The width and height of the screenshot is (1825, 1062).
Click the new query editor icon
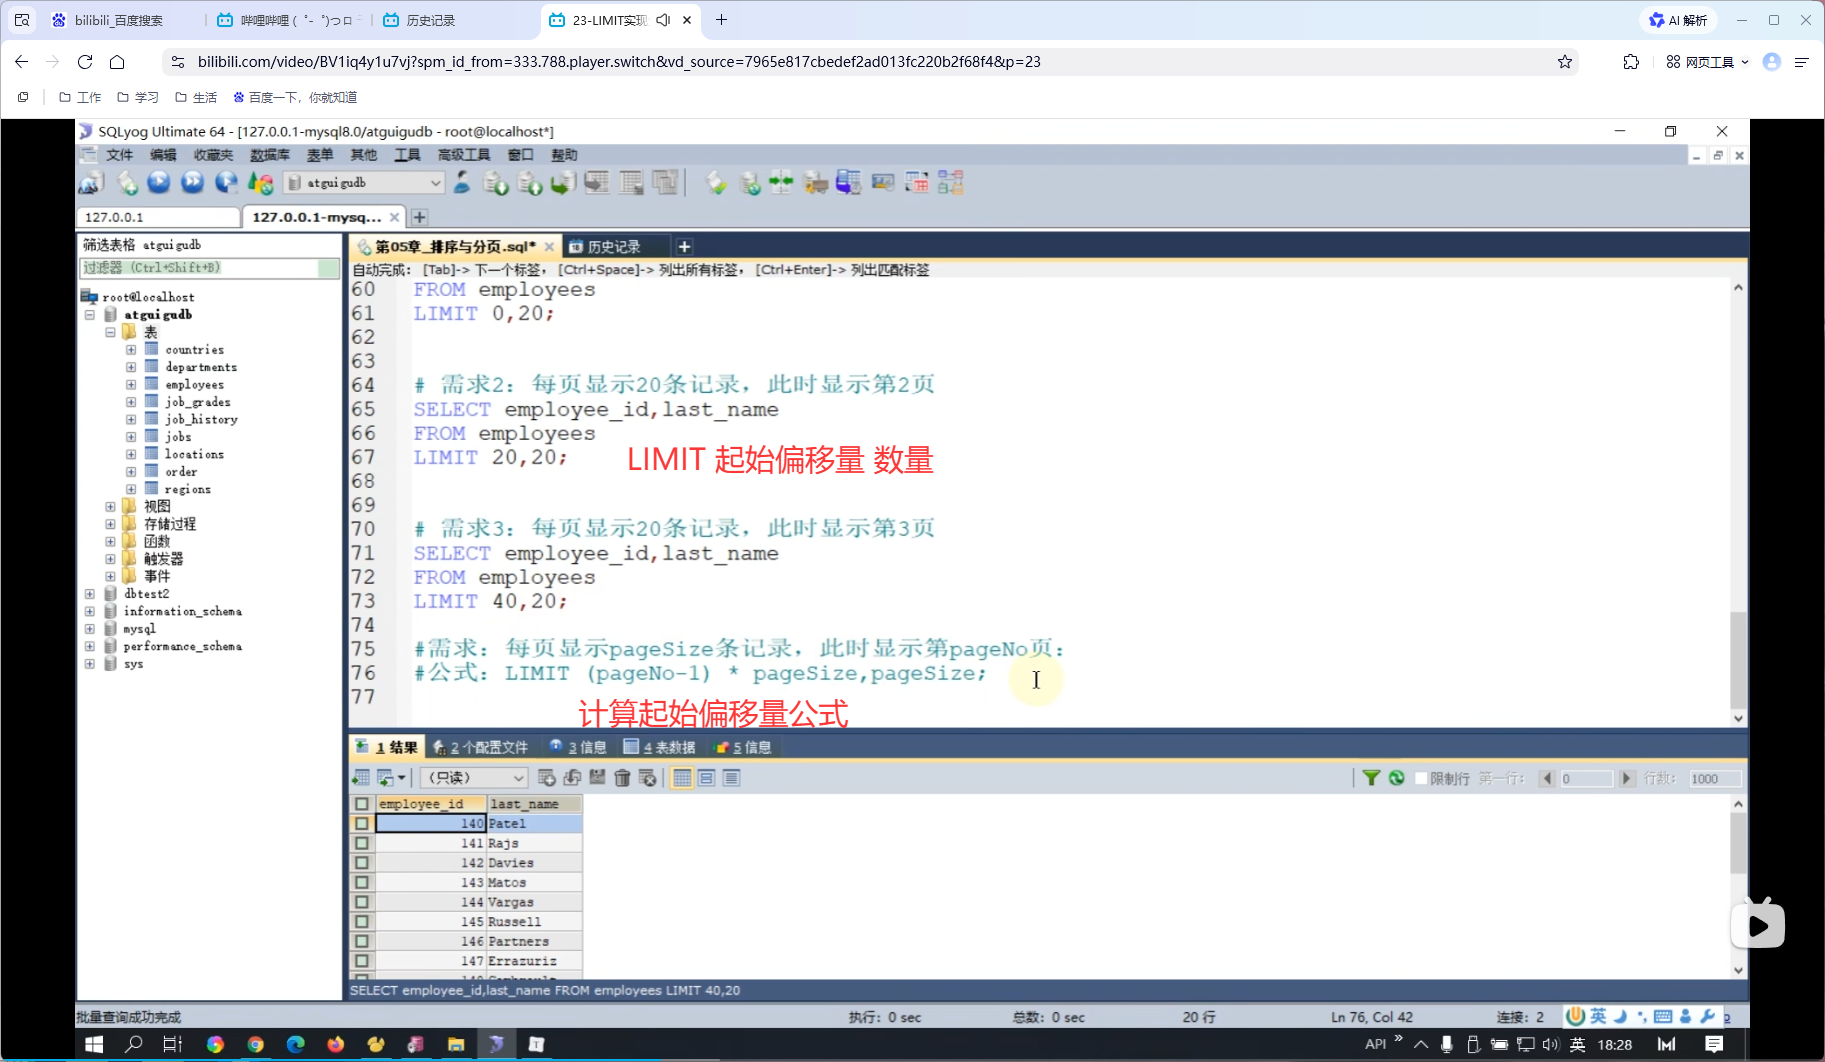[x=127, y=182]
